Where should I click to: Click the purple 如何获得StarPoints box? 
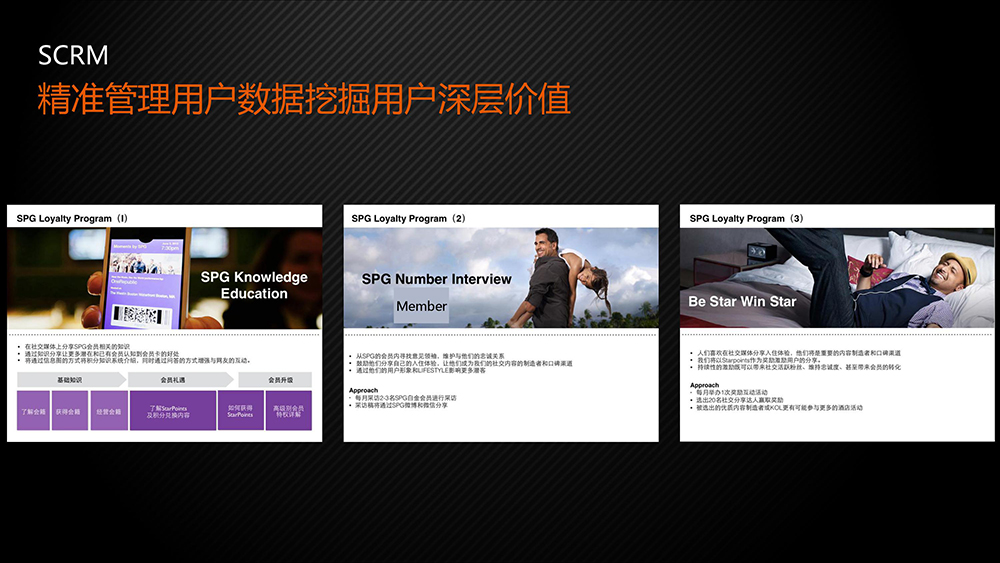(x=240, y=411)
